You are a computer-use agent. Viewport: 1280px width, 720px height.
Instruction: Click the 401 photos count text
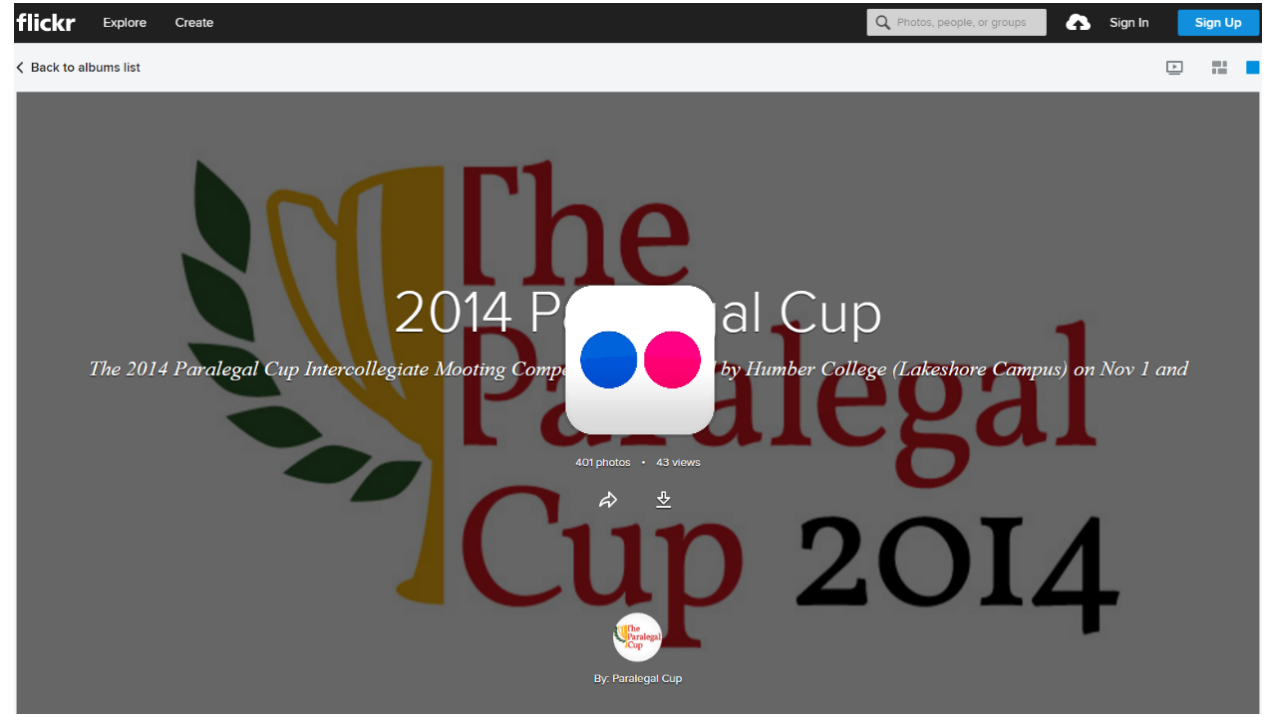tap(603, 462)
